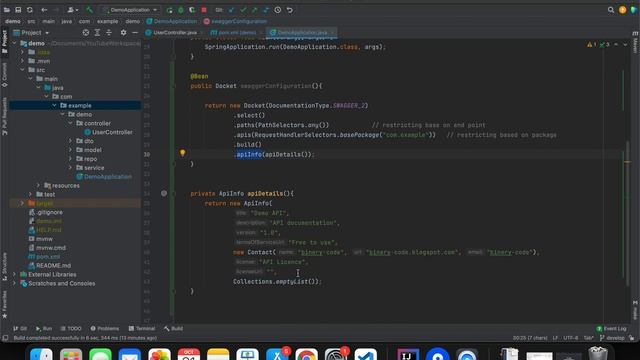This screenshot has height=360, width=640.
Task: Open the Event Log
Action: click(x=611, y=329)
